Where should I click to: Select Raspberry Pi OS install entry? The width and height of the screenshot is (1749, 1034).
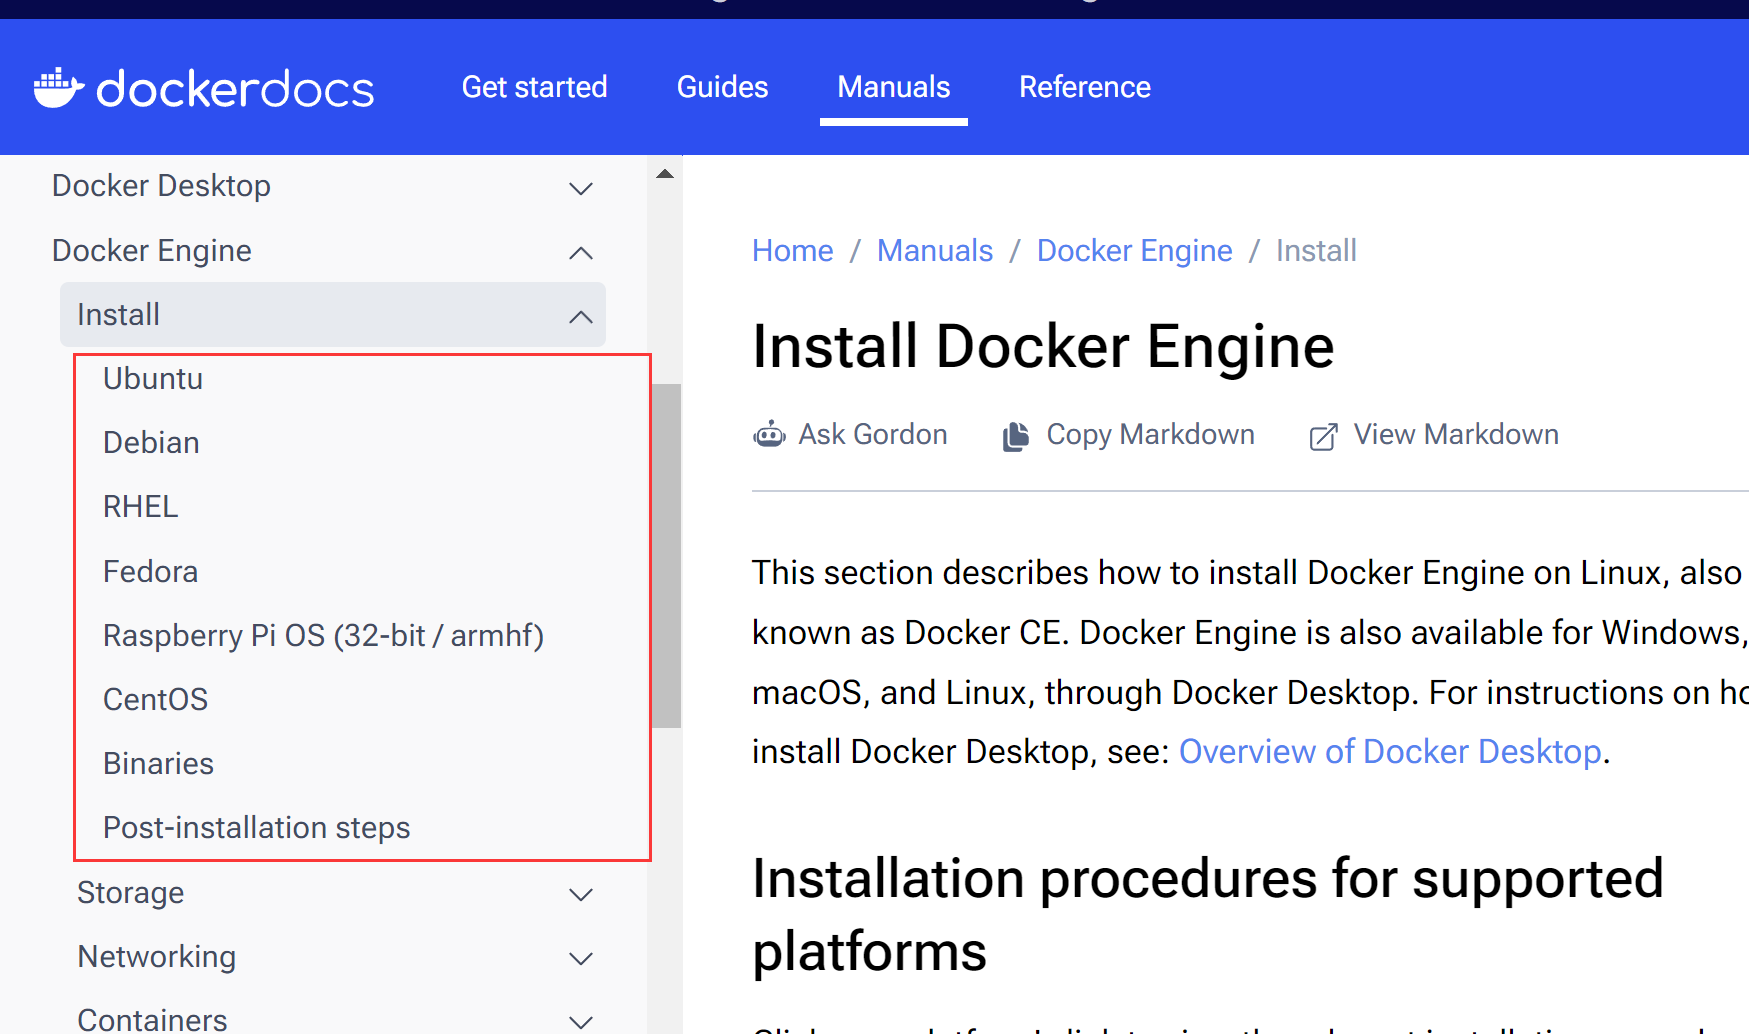(x=323, y=636)
